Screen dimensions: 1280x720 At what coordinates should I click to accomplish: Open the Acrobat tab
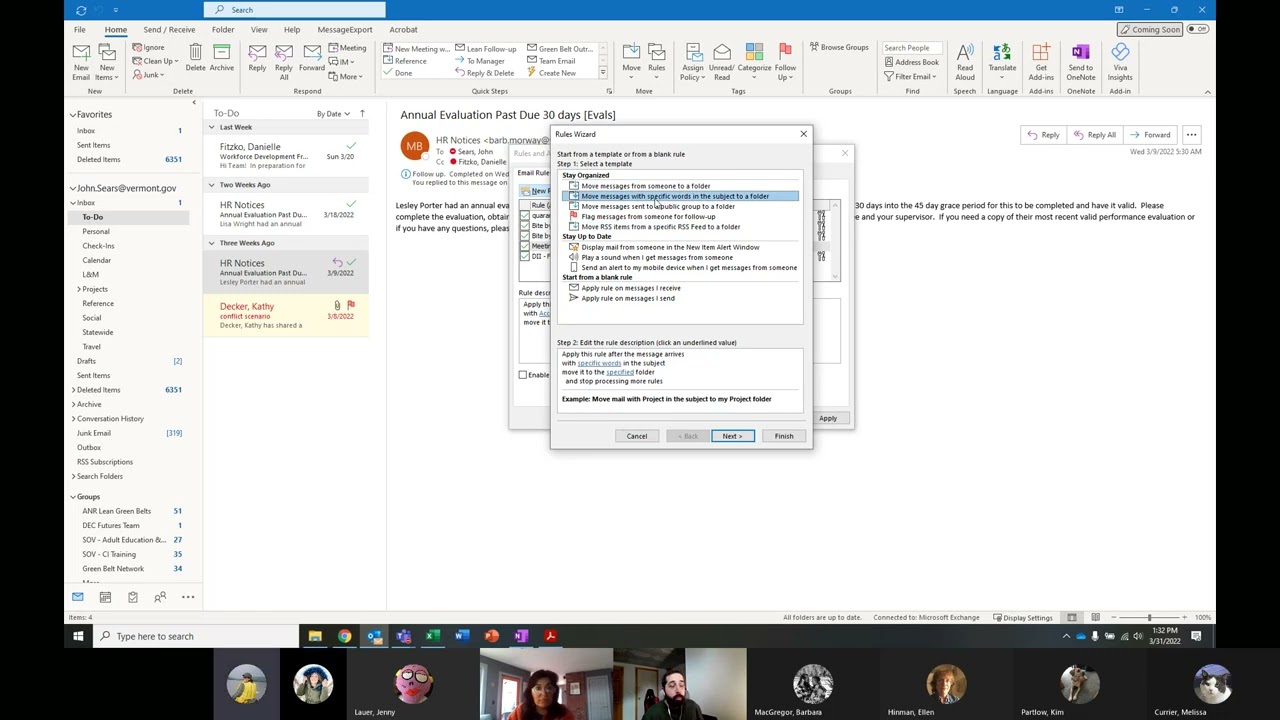(403, 29)
